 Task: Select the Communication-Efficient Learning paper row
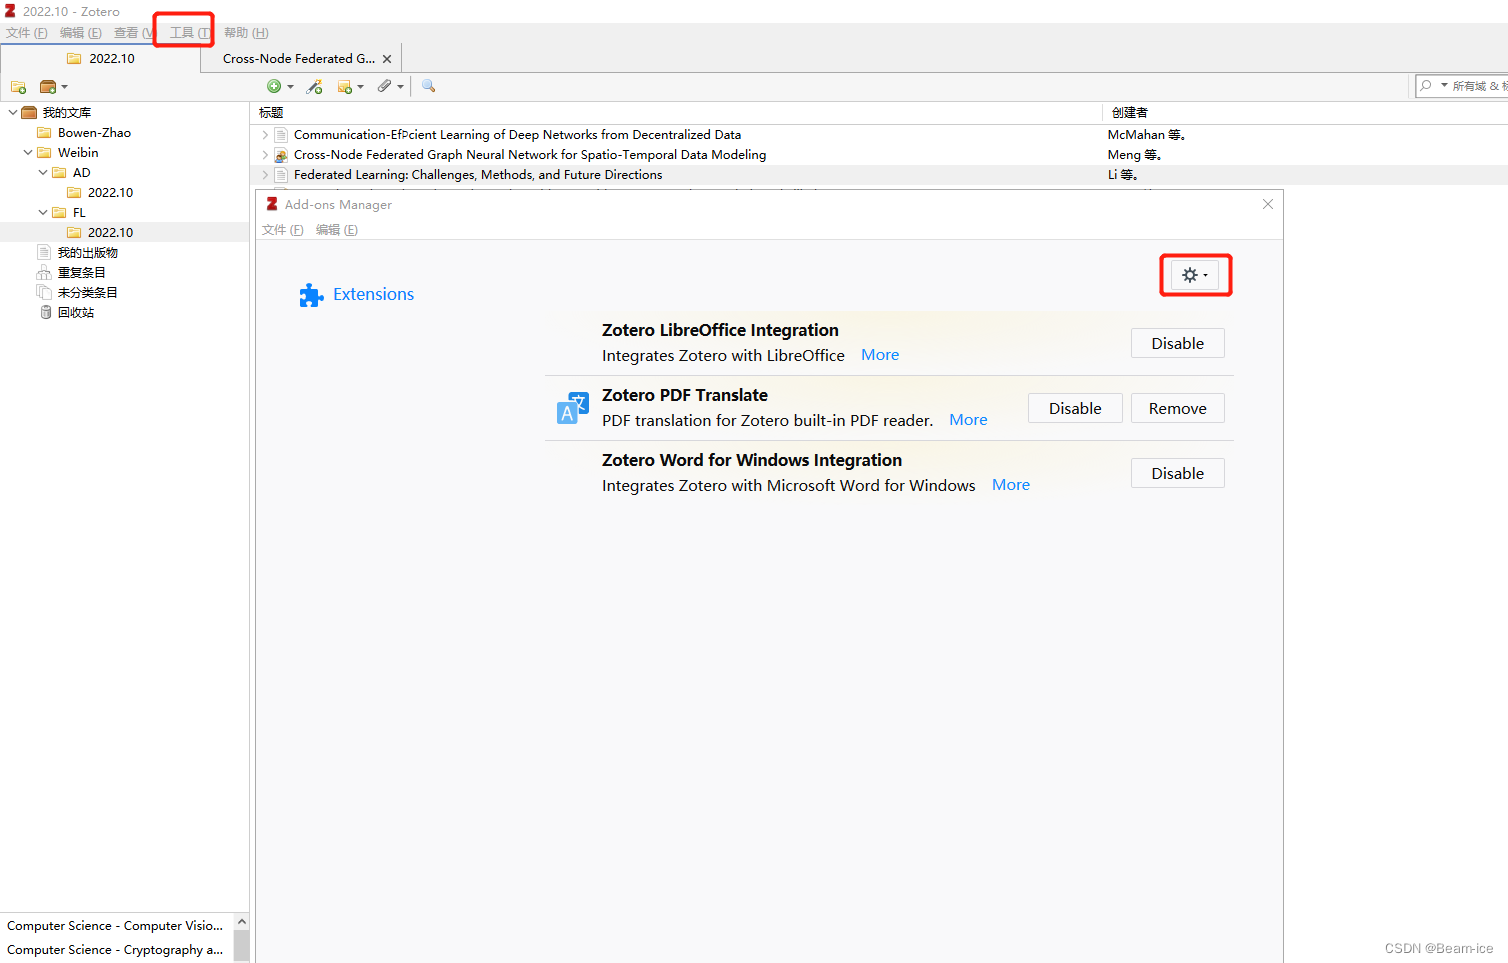pos(879,135)
